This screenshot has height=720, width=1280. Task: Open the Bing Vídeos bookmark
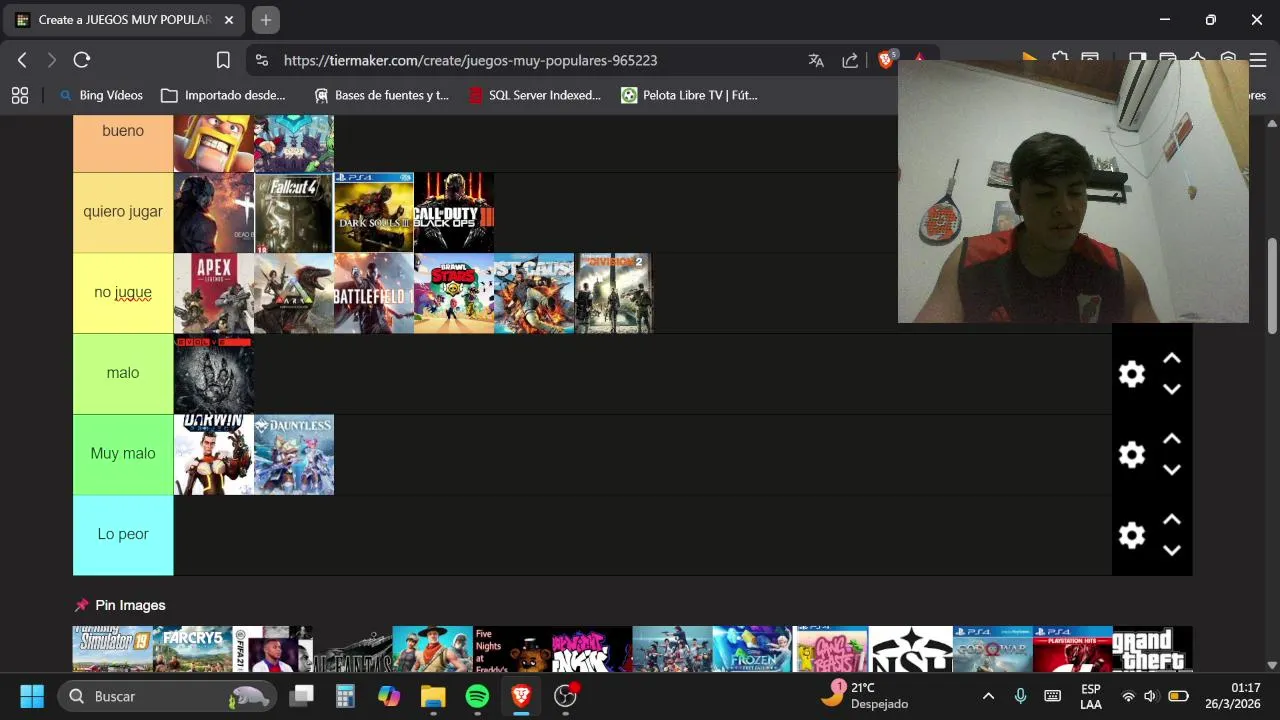pos(101,95)
